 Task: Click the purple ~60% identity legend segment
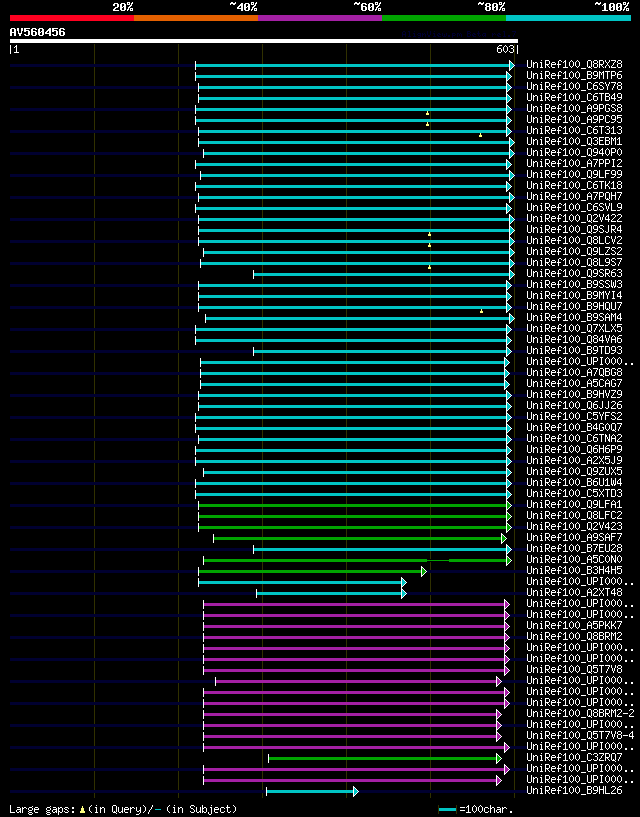(320, 18)
